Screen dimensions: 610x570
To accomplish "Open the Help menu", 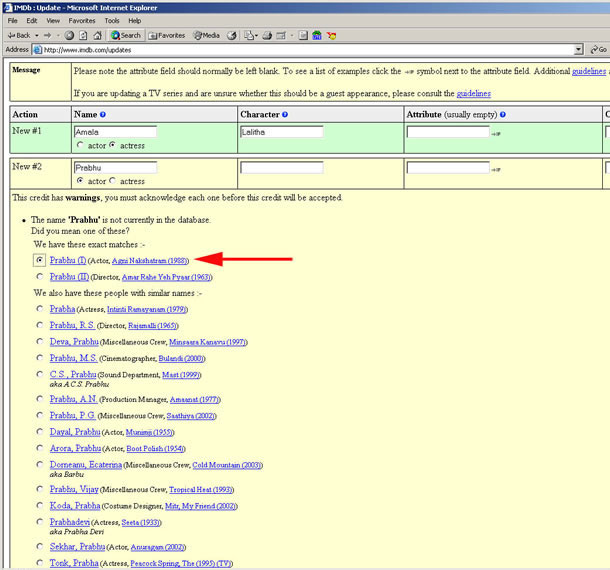I will [135, 21].
